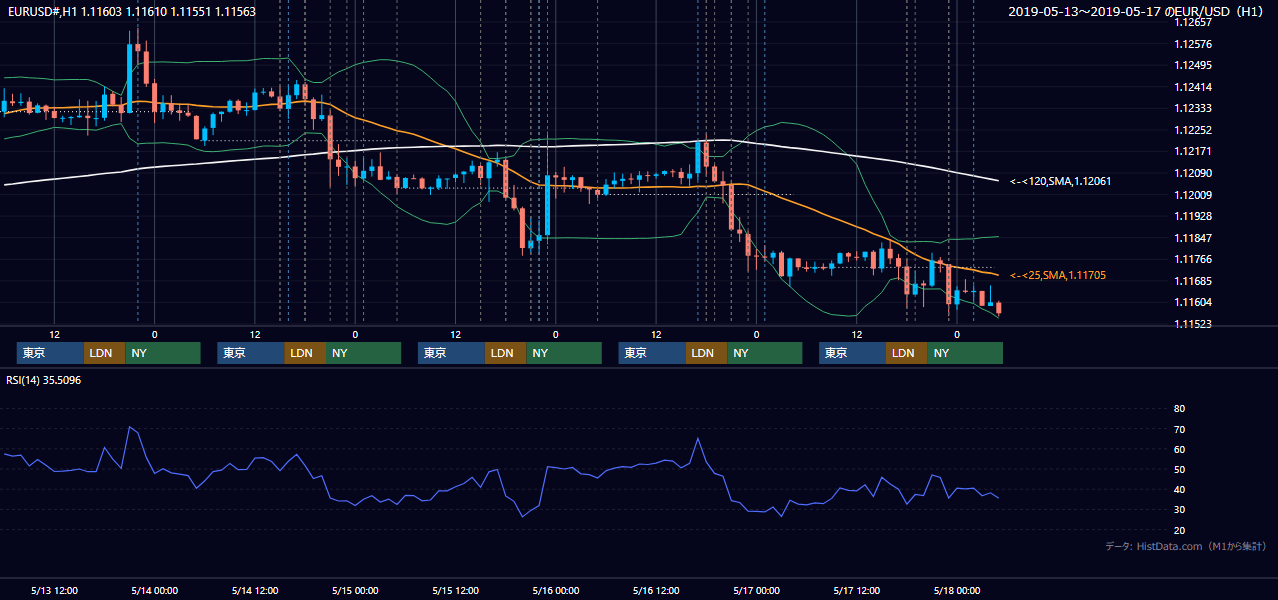Click the 5/13 12:00 time axis label
This screenshot has height=600, width=1278.
coord(55,590)
